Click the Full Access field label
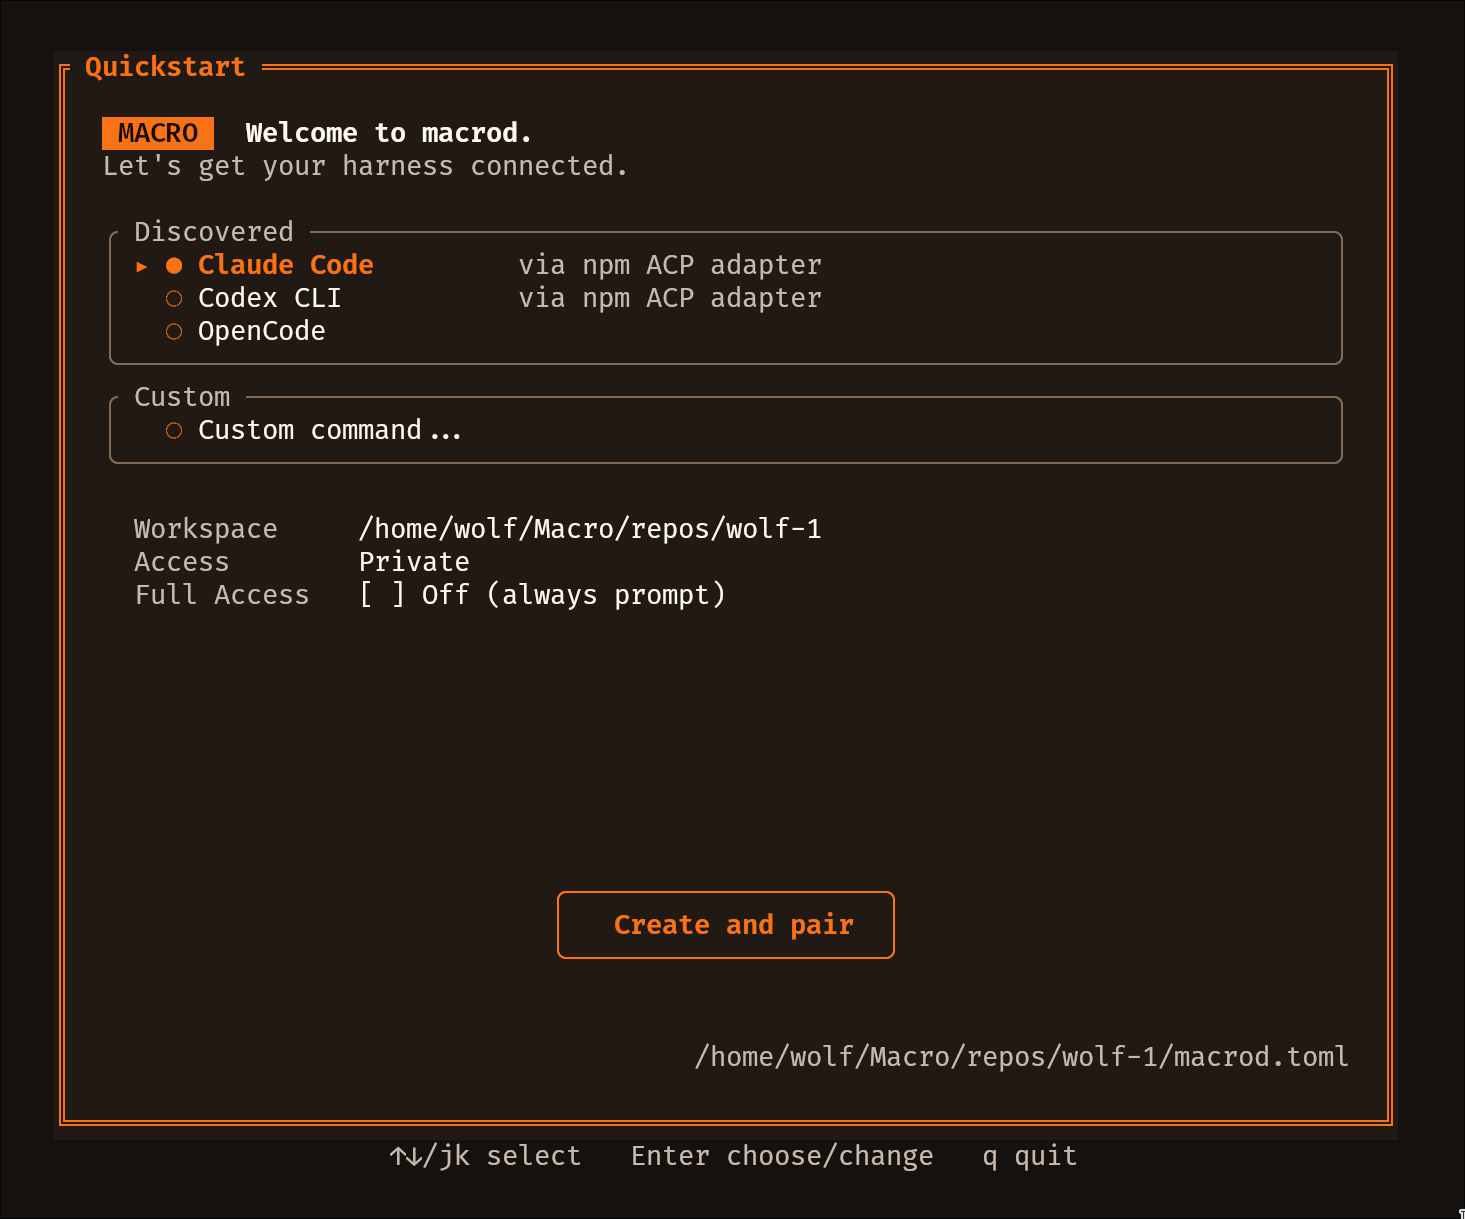The height and width of the screenshot is (1219, 1465). (x=222, y=595)
